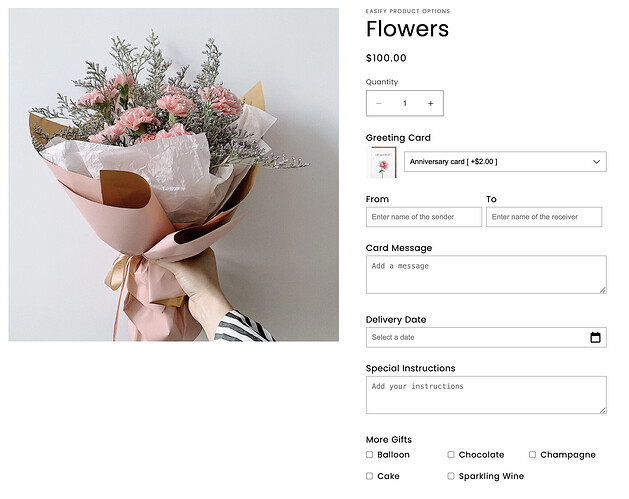629x499 pixels.
Task: Open the Delivery Date calendar icon
Action: pos(595,338)
